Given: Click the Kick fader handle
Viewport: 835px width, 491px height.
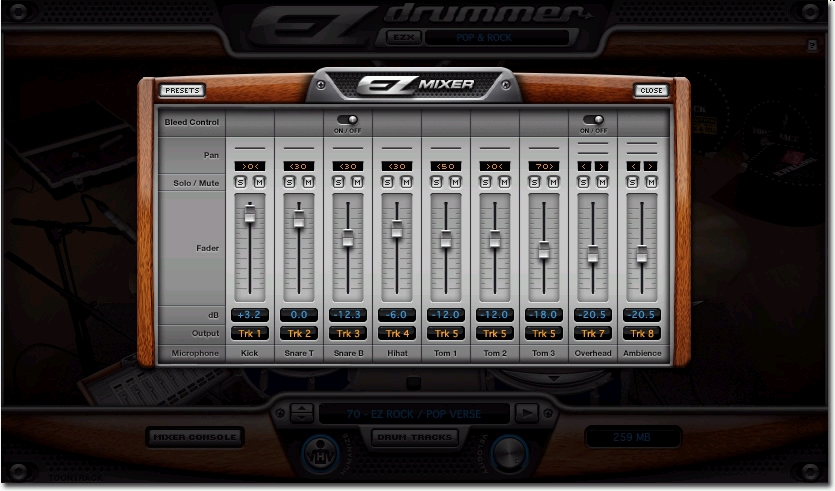Looking at the screenshot, I should coord(250,212).
